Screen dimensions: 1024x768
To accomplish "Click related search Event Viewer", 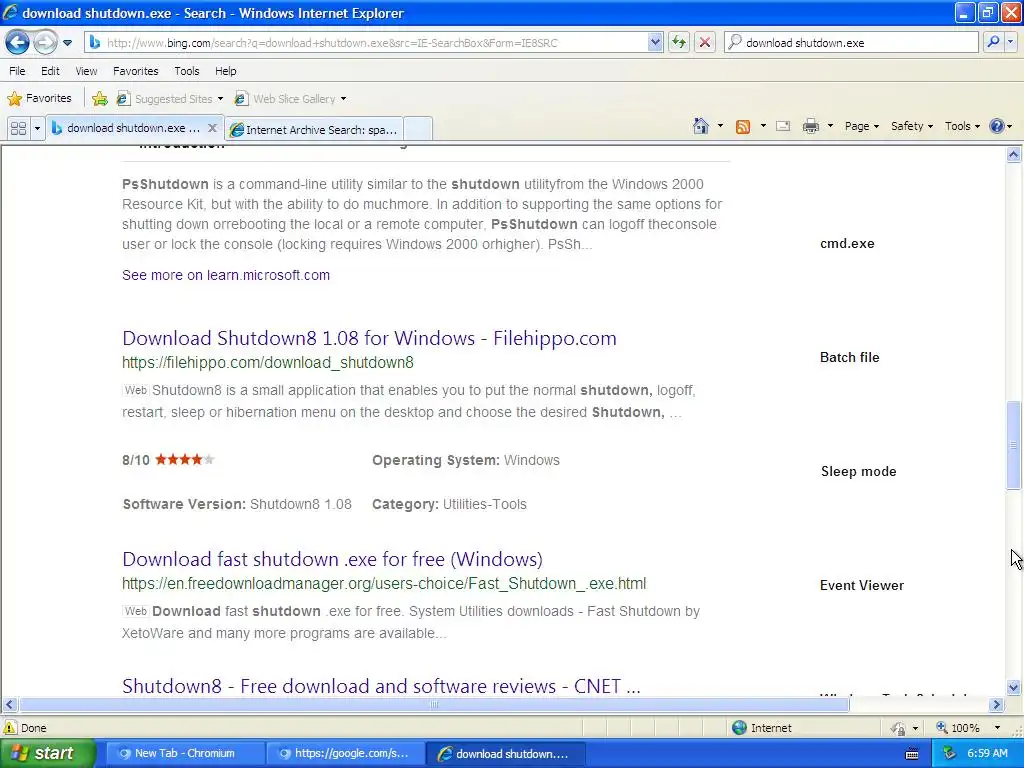I will tap(861, 585).
